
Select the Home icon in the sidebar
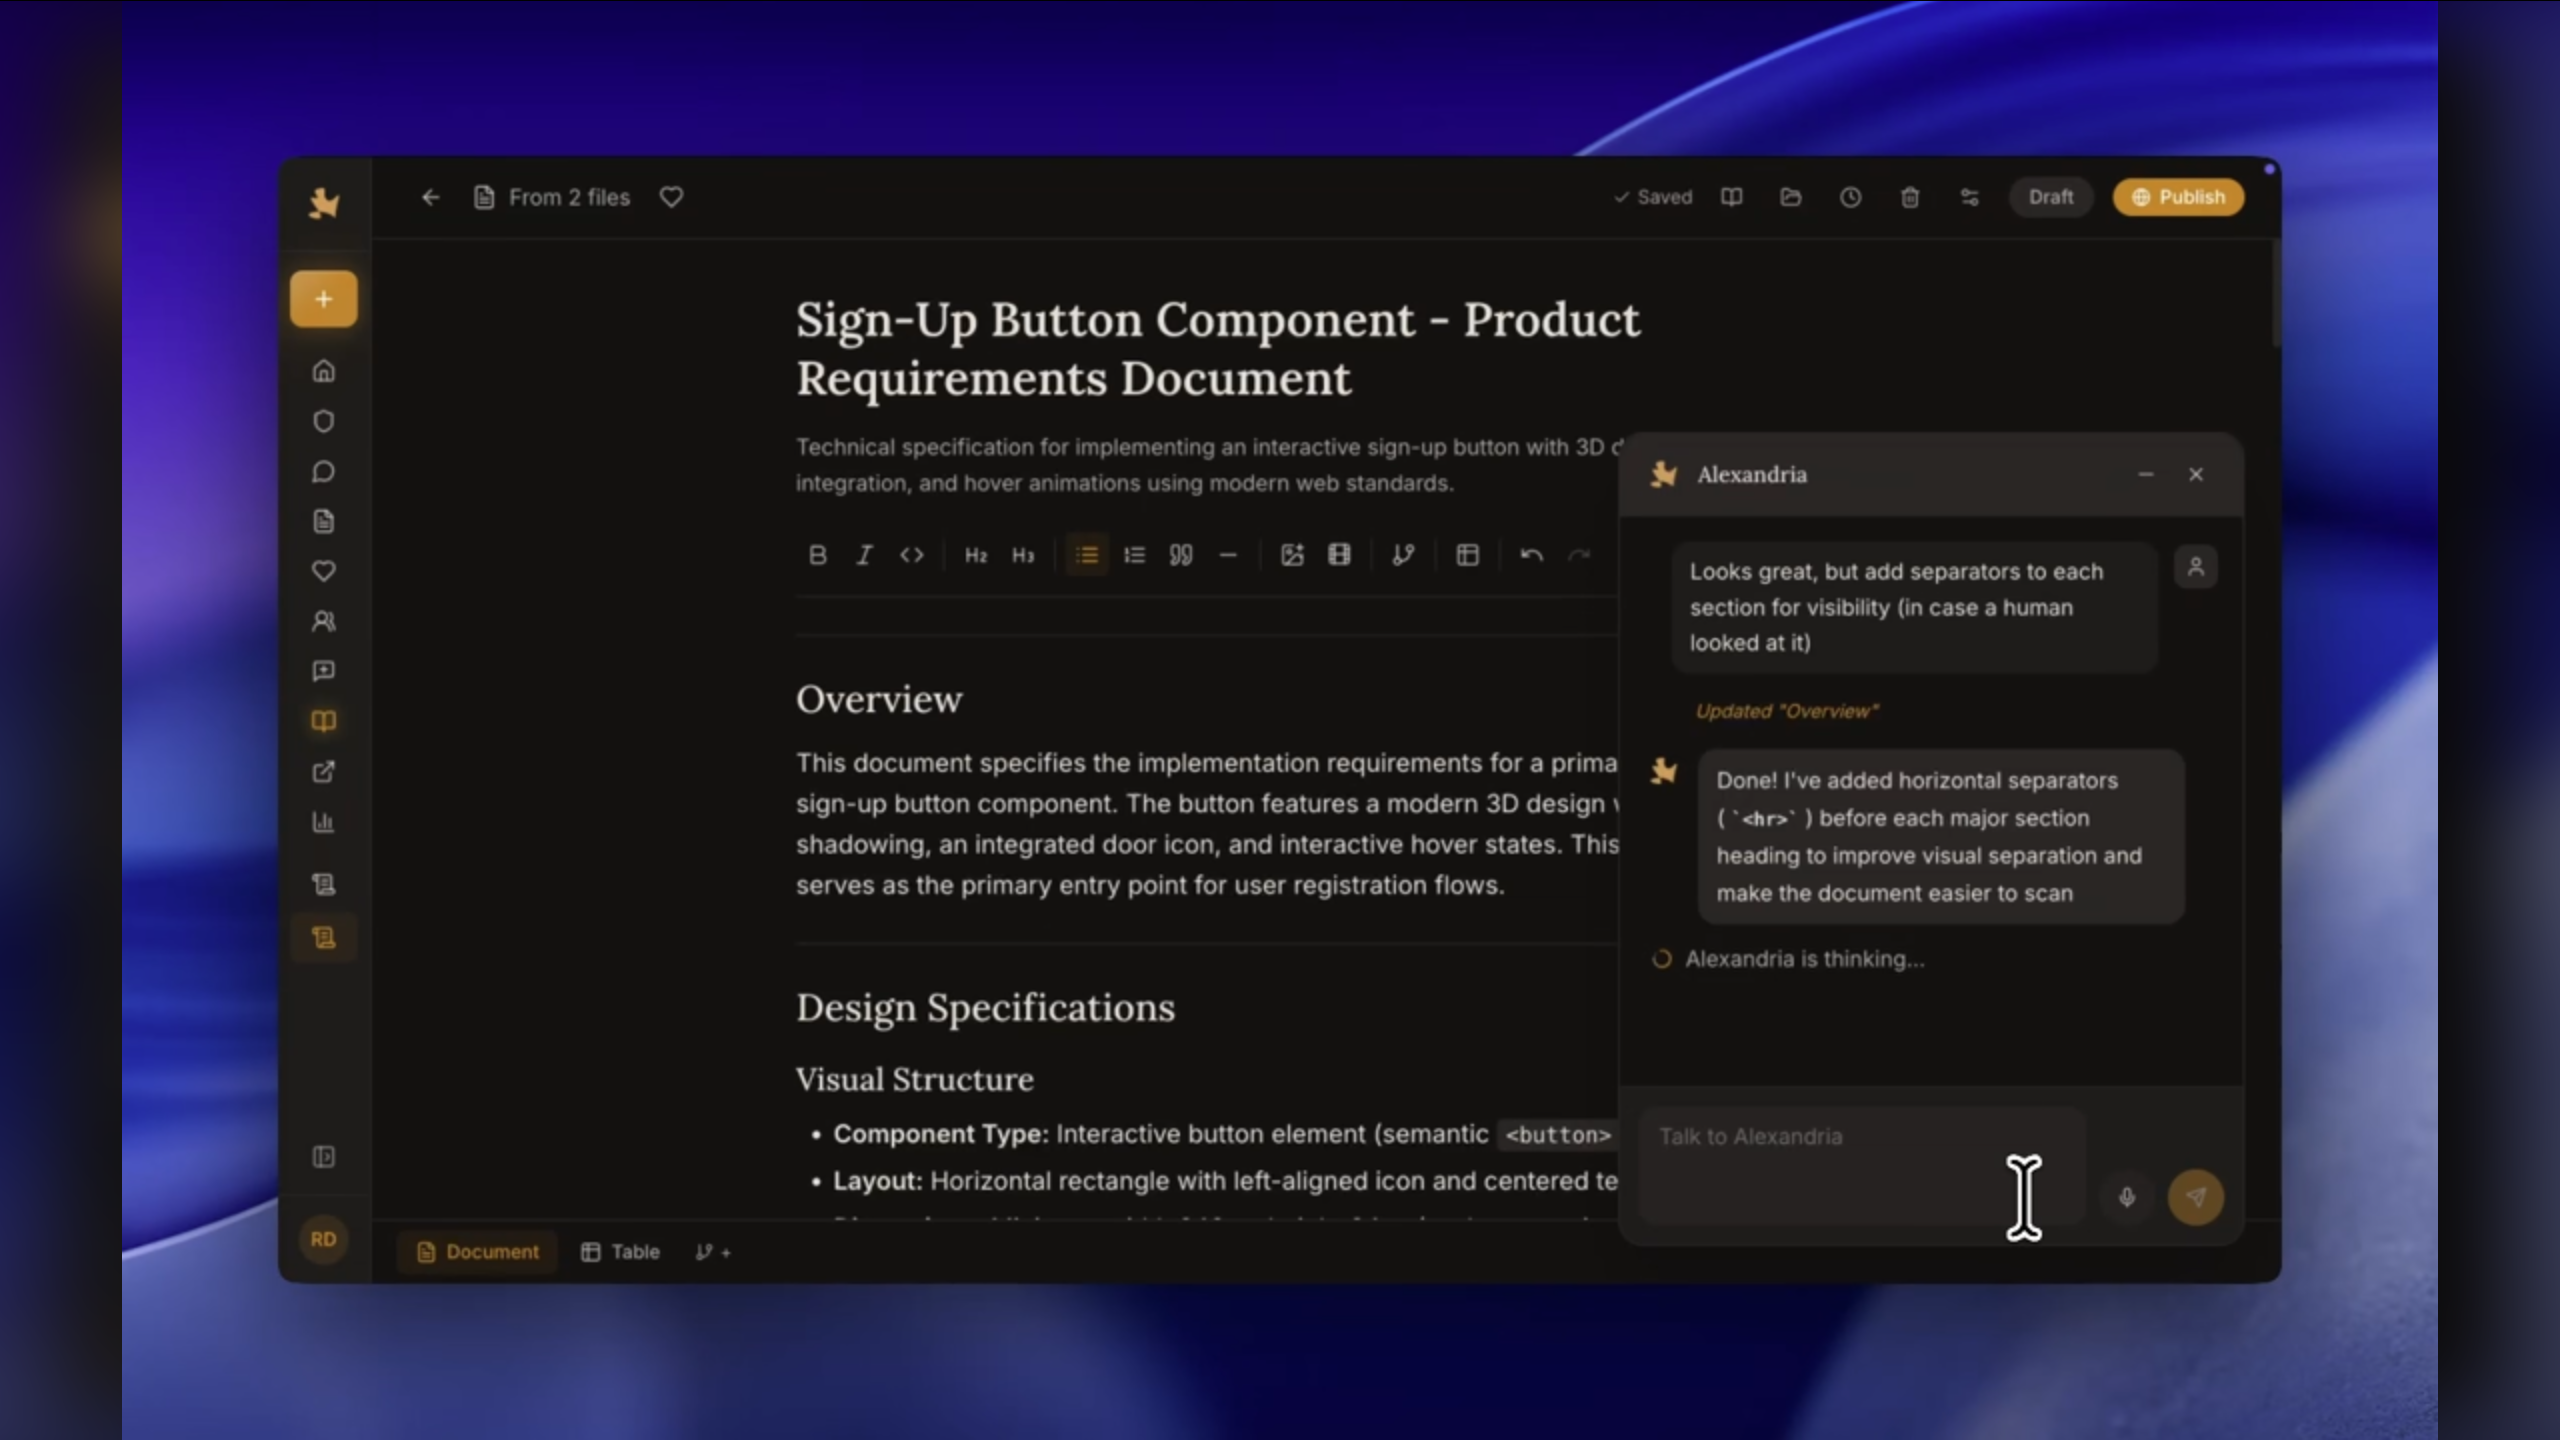click(x=323, y=371)
